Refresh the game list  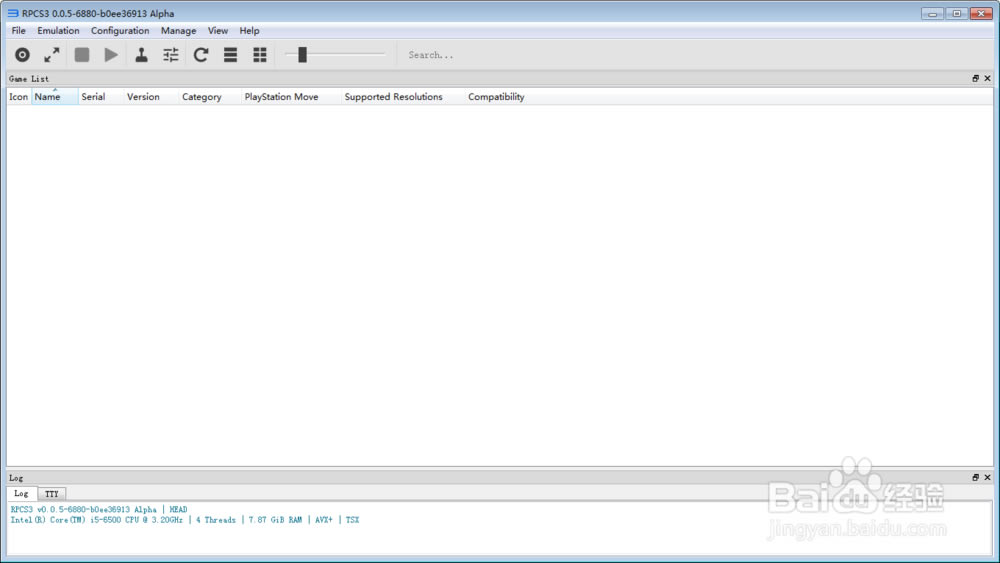click(201, 55)
